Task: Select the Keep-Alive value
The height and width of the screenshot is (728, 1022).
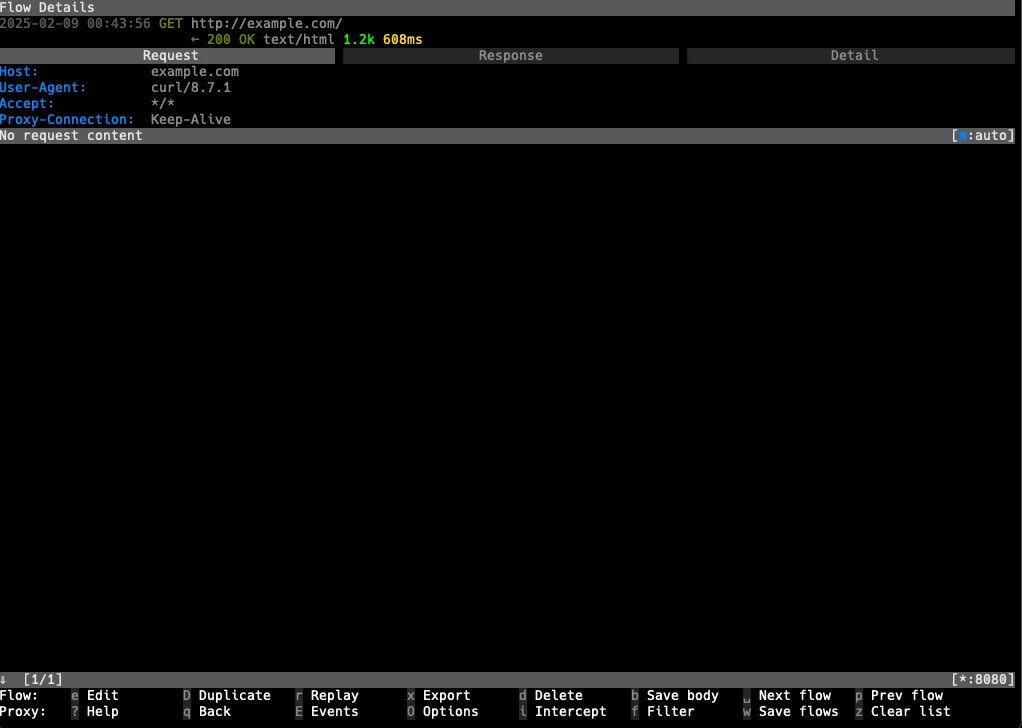Action: point(191,119)
